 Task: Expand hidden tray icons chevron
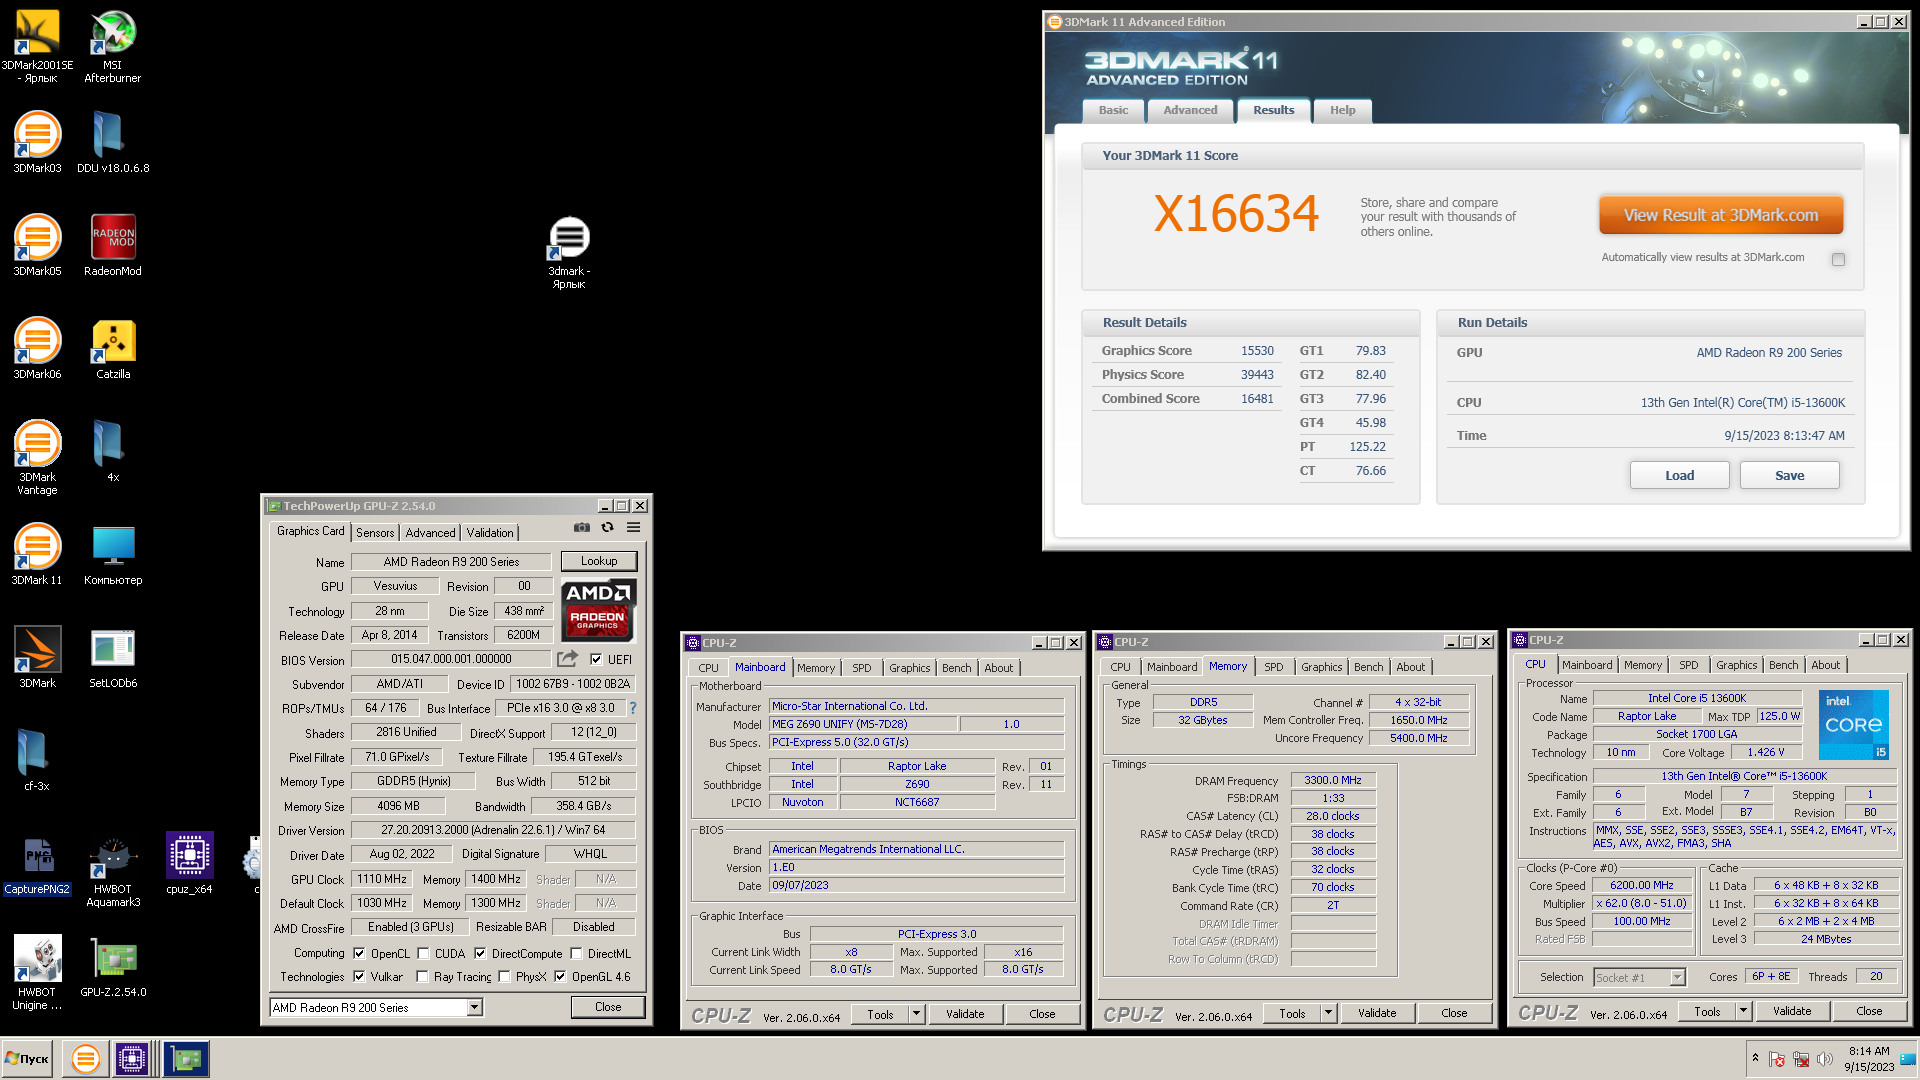pos(1755,1057)
